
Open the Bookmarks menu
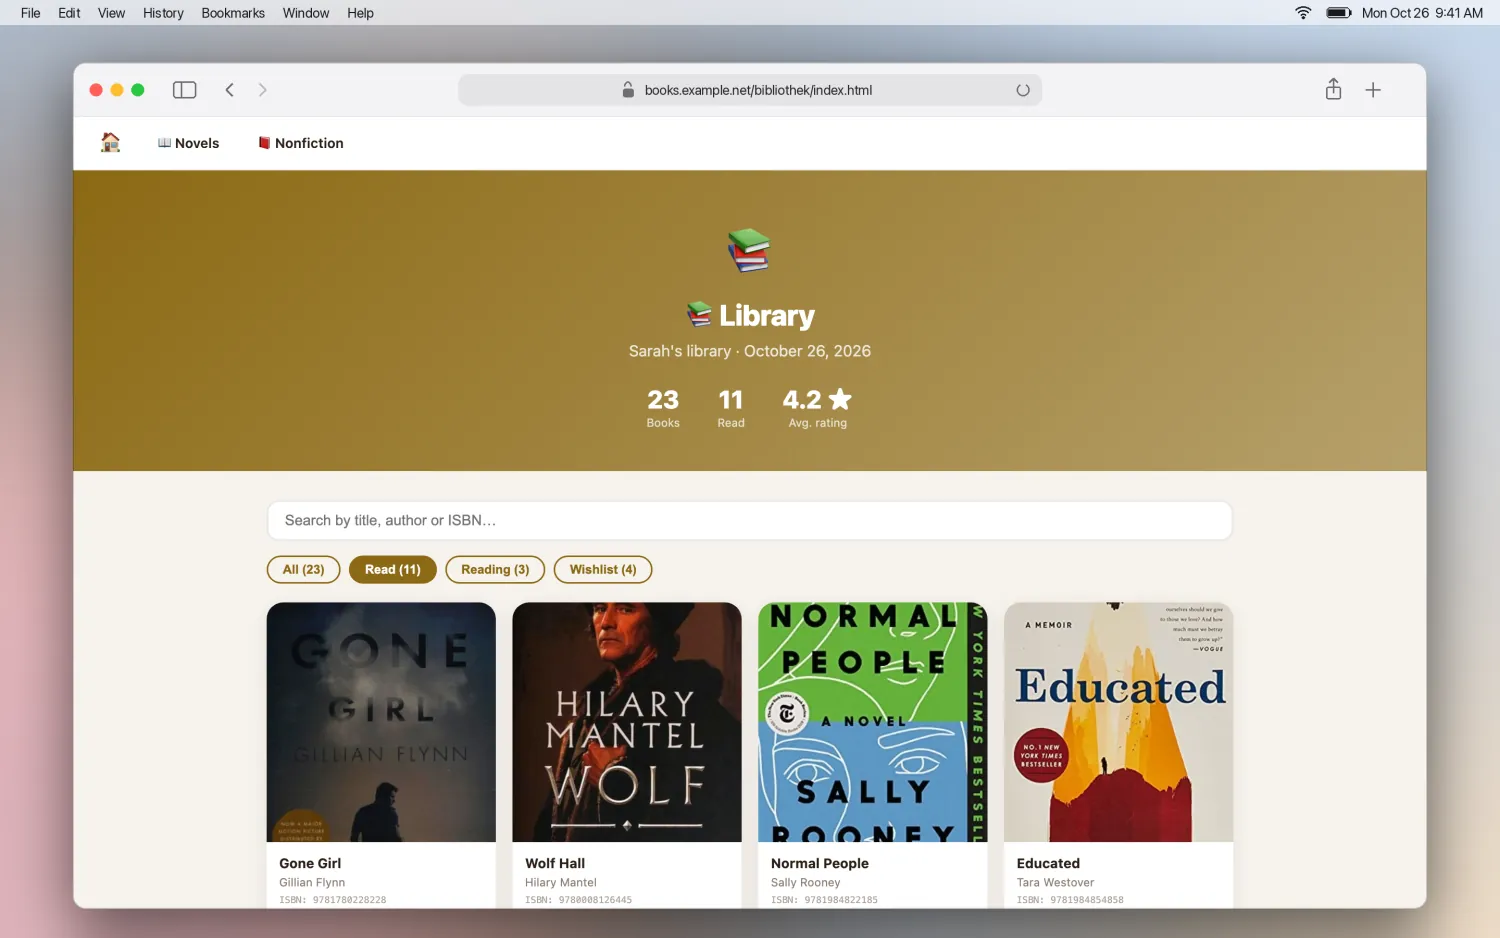pos(233,13)
